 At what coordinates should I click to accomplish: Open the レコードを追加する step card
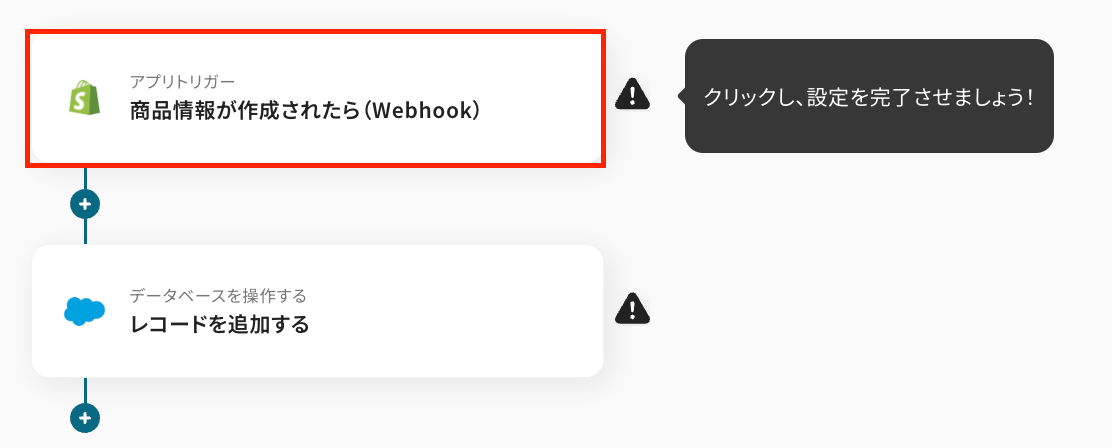click(318, 310)
